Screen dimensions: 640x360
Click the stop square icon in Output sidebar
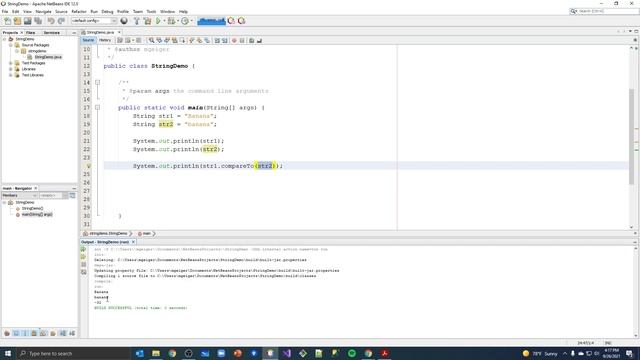click(84, 264)
